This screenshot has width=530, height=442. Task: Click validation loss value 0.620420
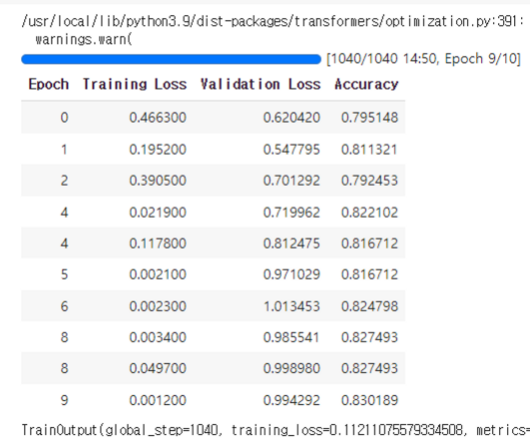point(292,118)
